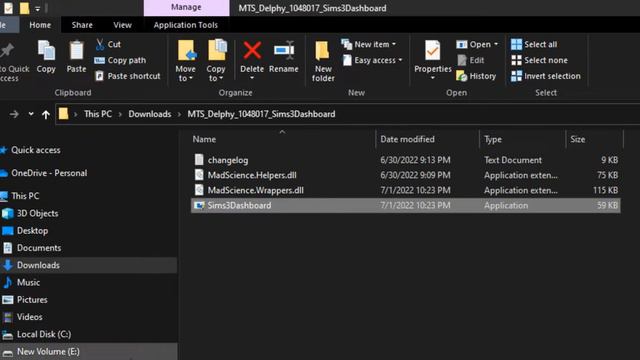This screenshot has height=360, width=640.
Task: Expand the Properties dropdown arrow
Action: coord(433,78)
